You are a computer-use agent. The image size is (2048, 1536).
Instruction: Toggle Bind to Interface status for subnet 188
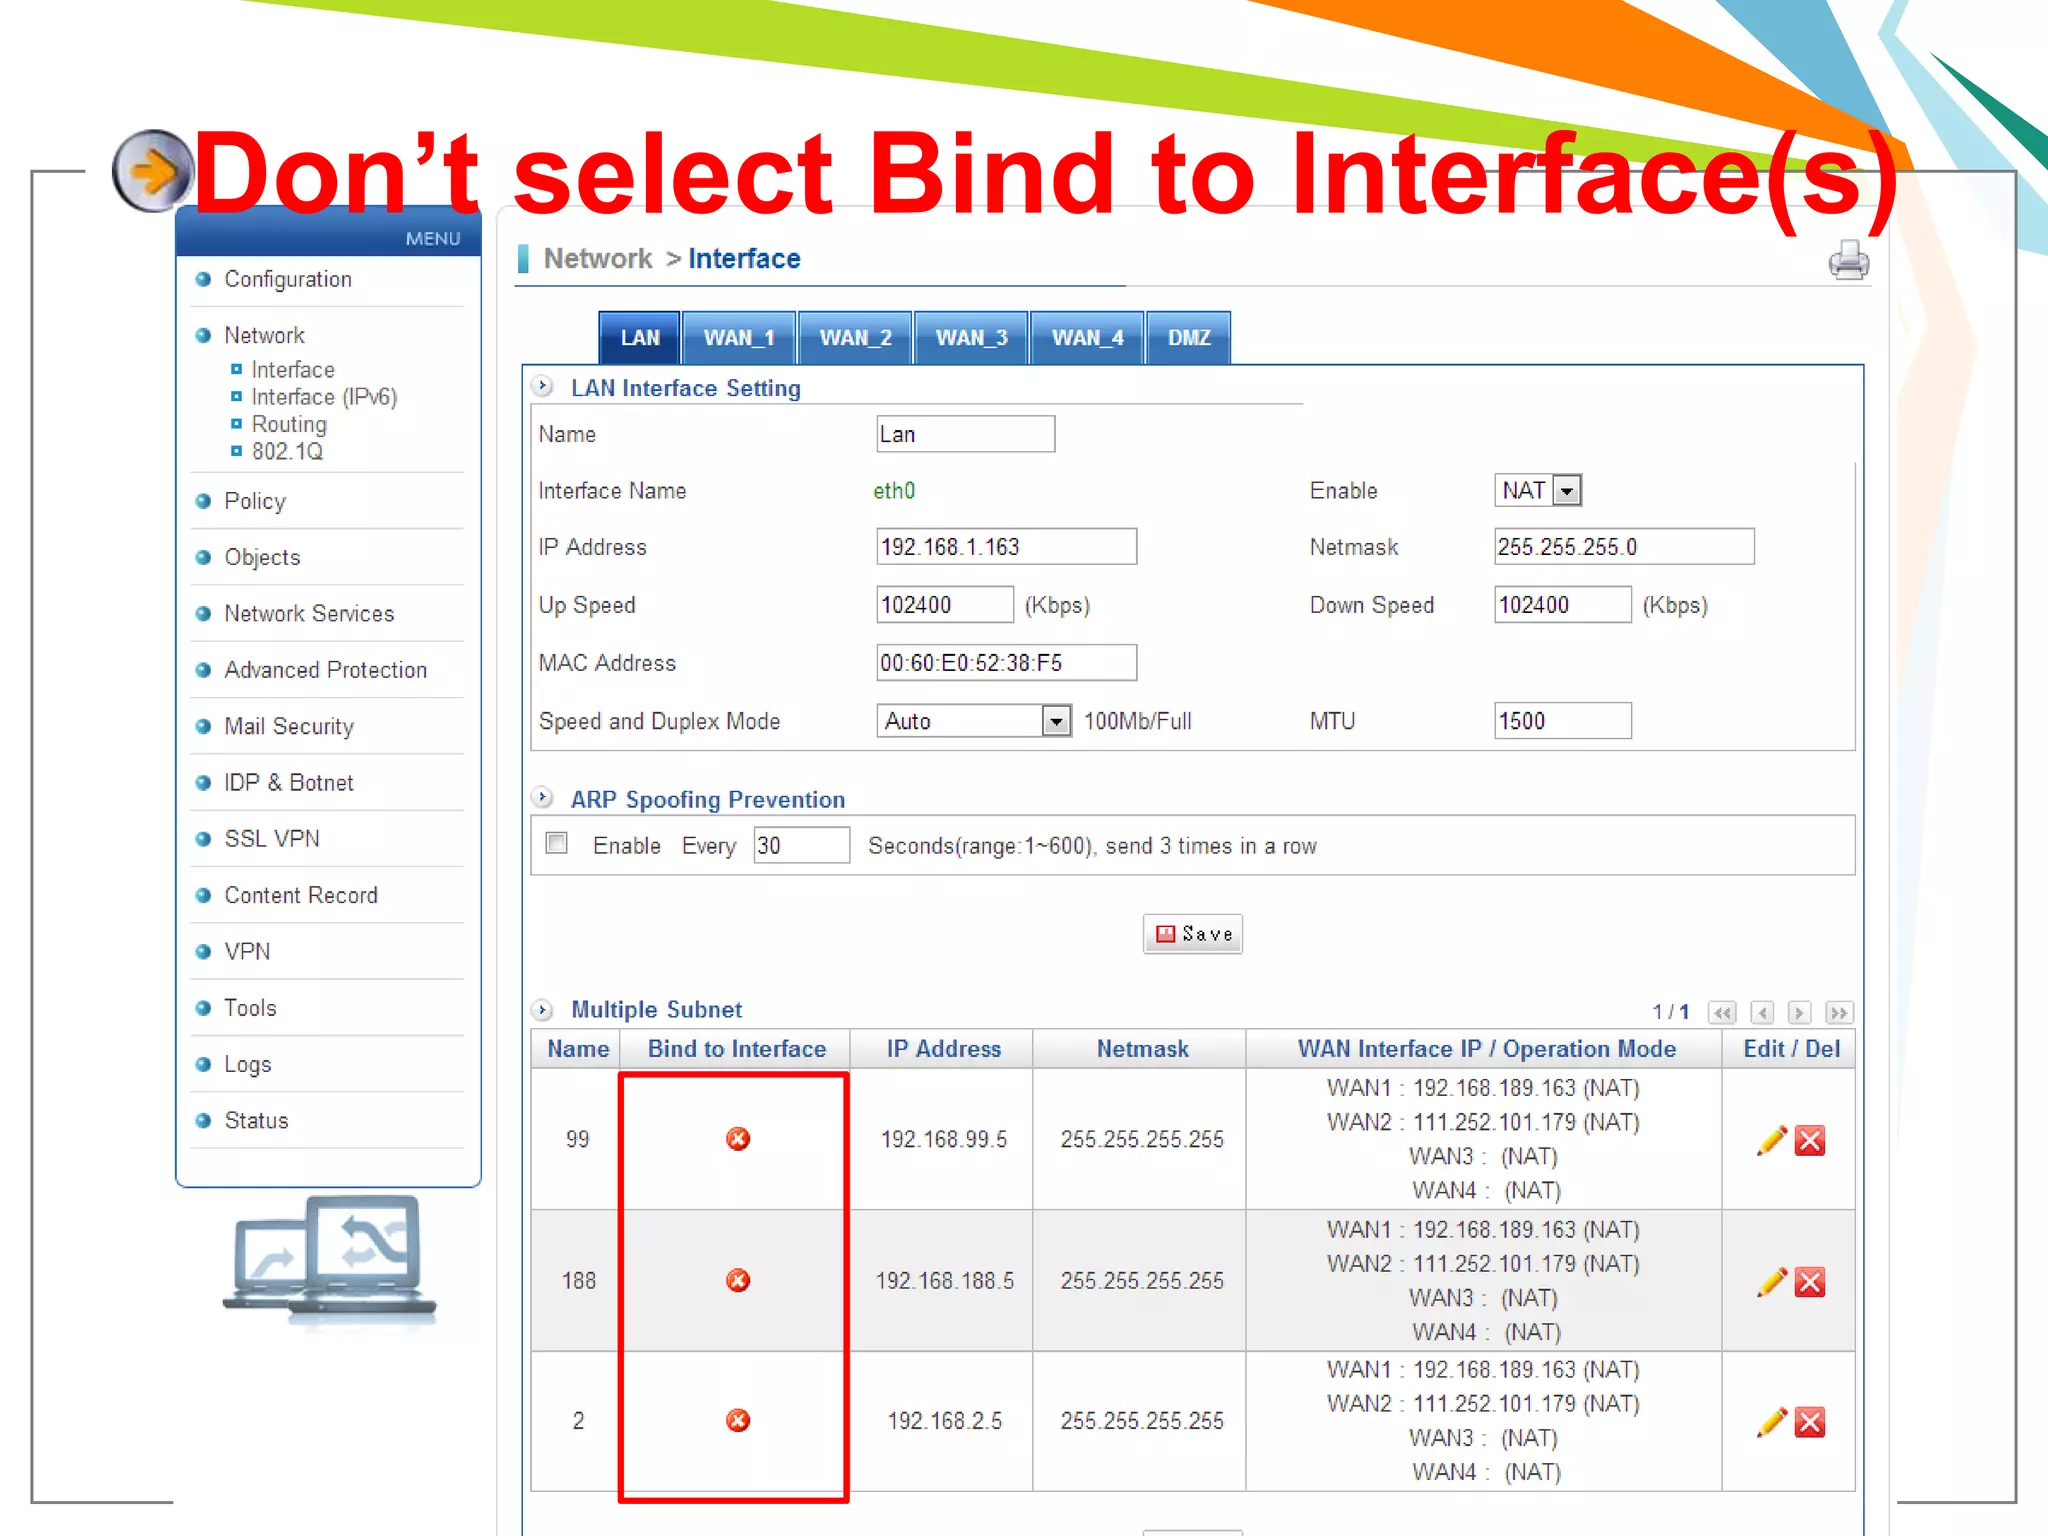click(738, 1281)
